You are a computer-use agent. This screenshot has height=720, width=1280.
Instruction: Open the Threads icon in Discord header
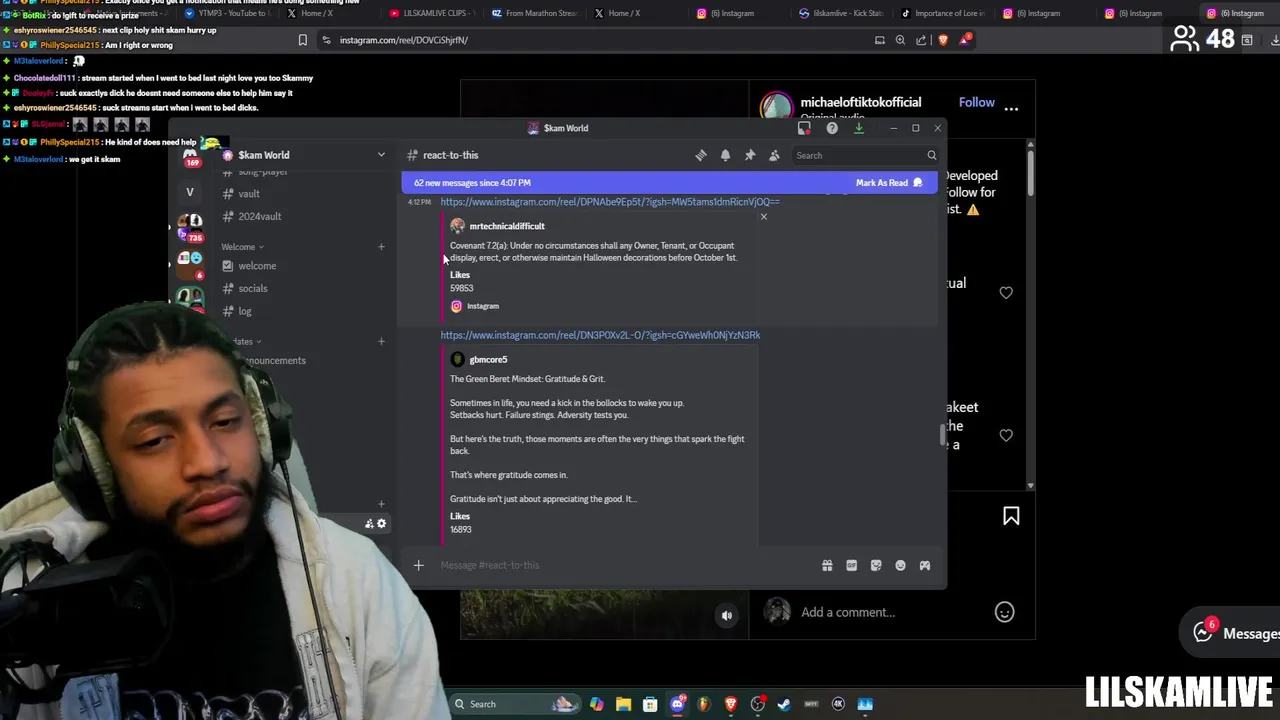(x=701, y=155)
